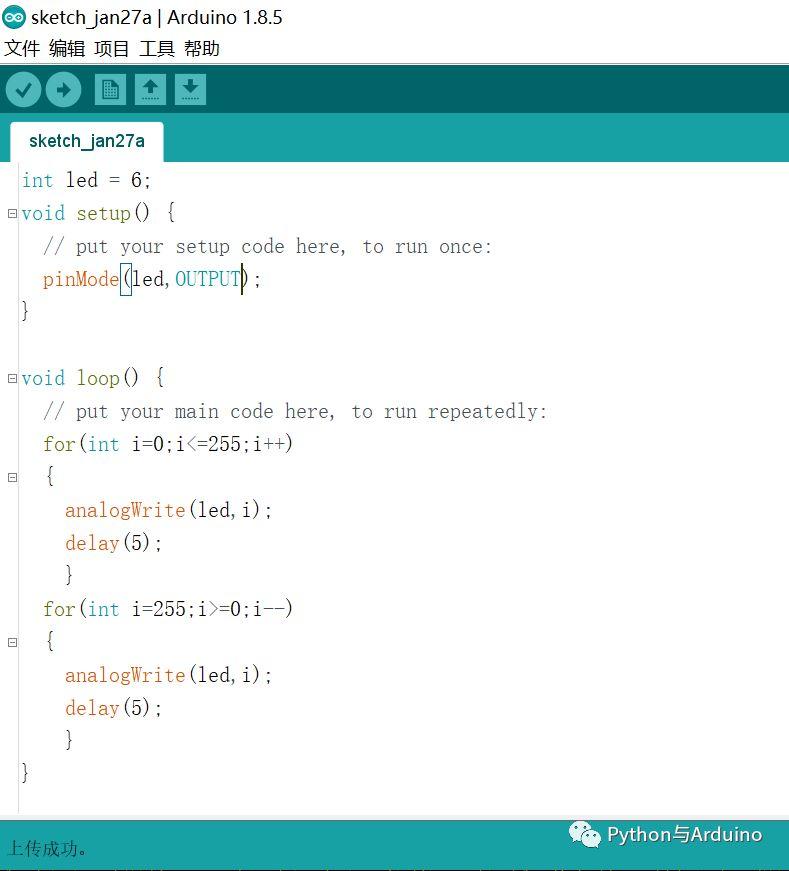Viewport: 789px width, 871px height.
Task: Open the 工具 menu
Action: [157, 48]
